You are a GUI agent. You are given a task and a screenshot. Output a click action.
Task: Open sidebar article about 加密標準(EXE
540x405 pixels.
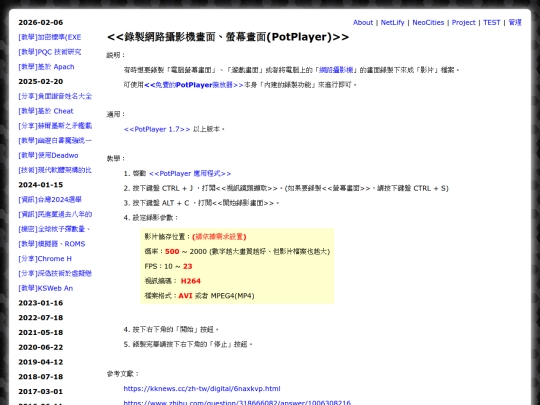tap(50, 37)
